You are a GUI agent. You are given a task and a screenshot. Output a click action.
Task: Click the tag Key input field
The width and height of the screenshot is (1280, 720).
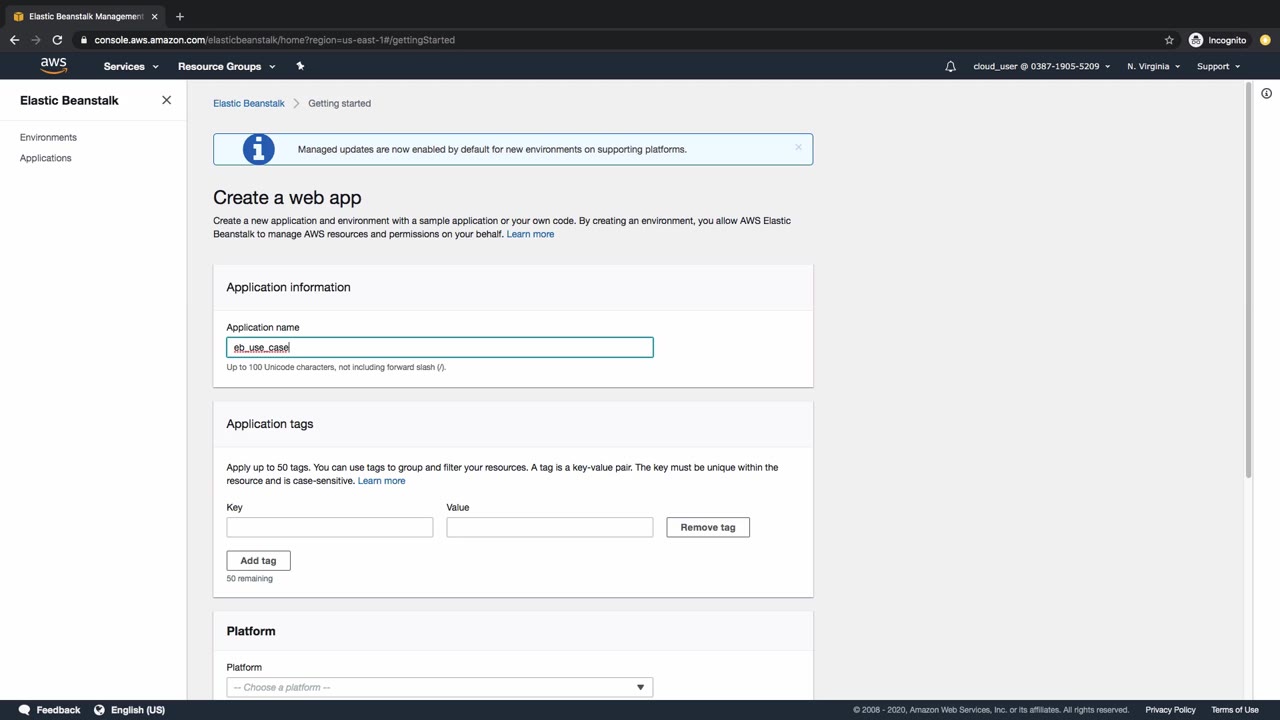pyautogui.click(x=330, y=527)
